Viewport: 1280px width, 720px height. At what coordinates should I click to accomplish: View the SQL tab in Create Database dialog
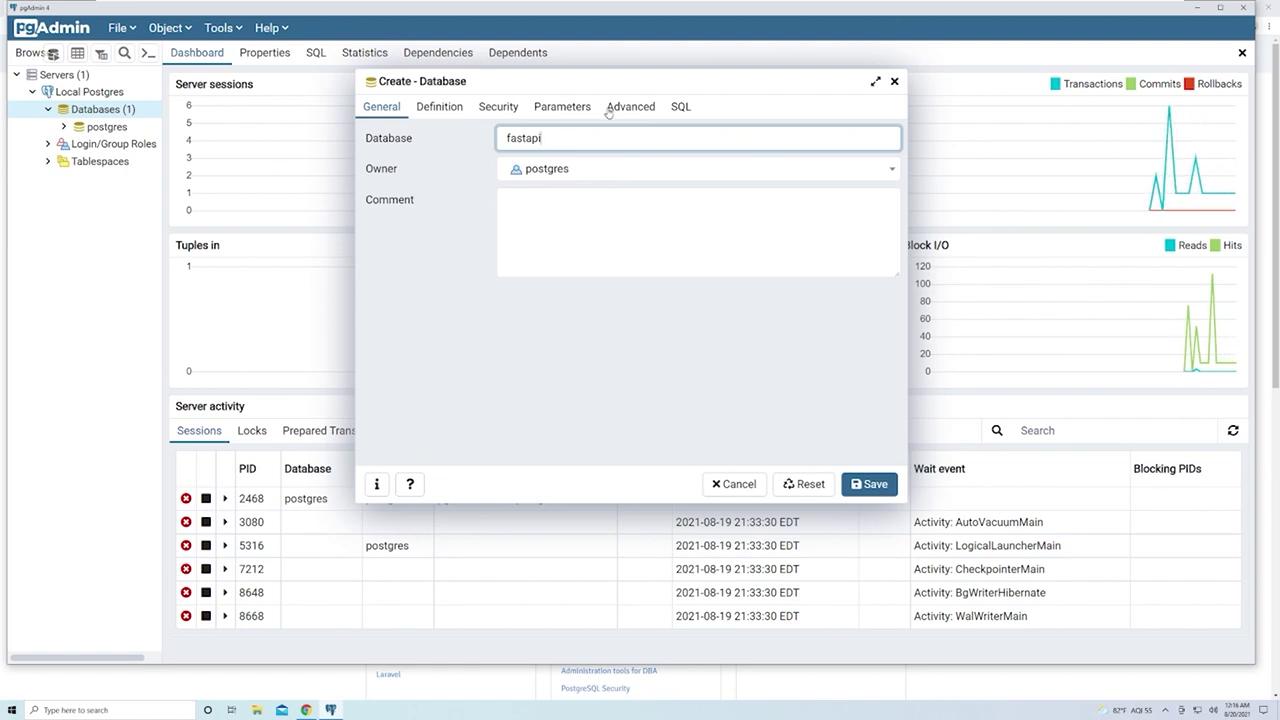click(681, 107)
